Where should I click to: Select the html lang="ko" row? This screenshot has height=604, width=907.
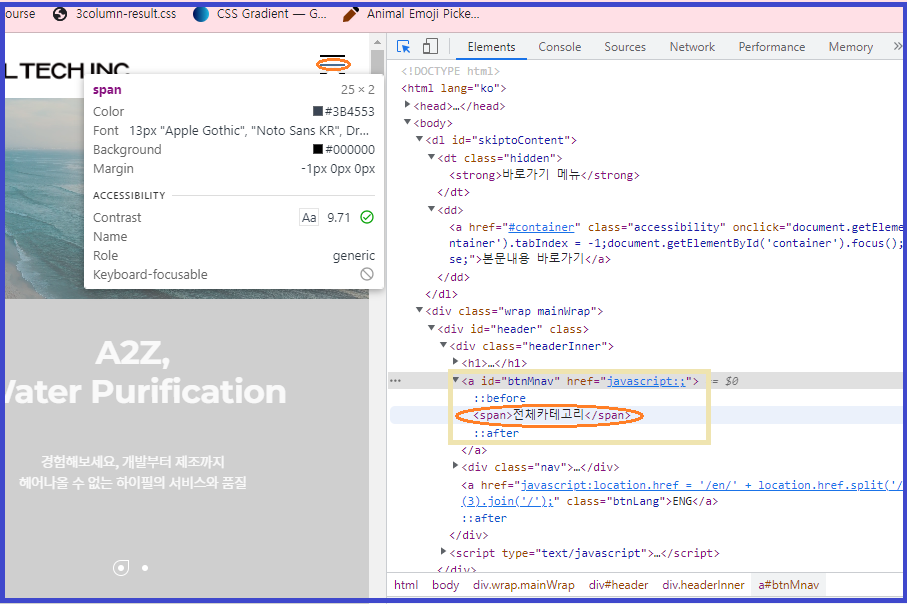(454, 89)
